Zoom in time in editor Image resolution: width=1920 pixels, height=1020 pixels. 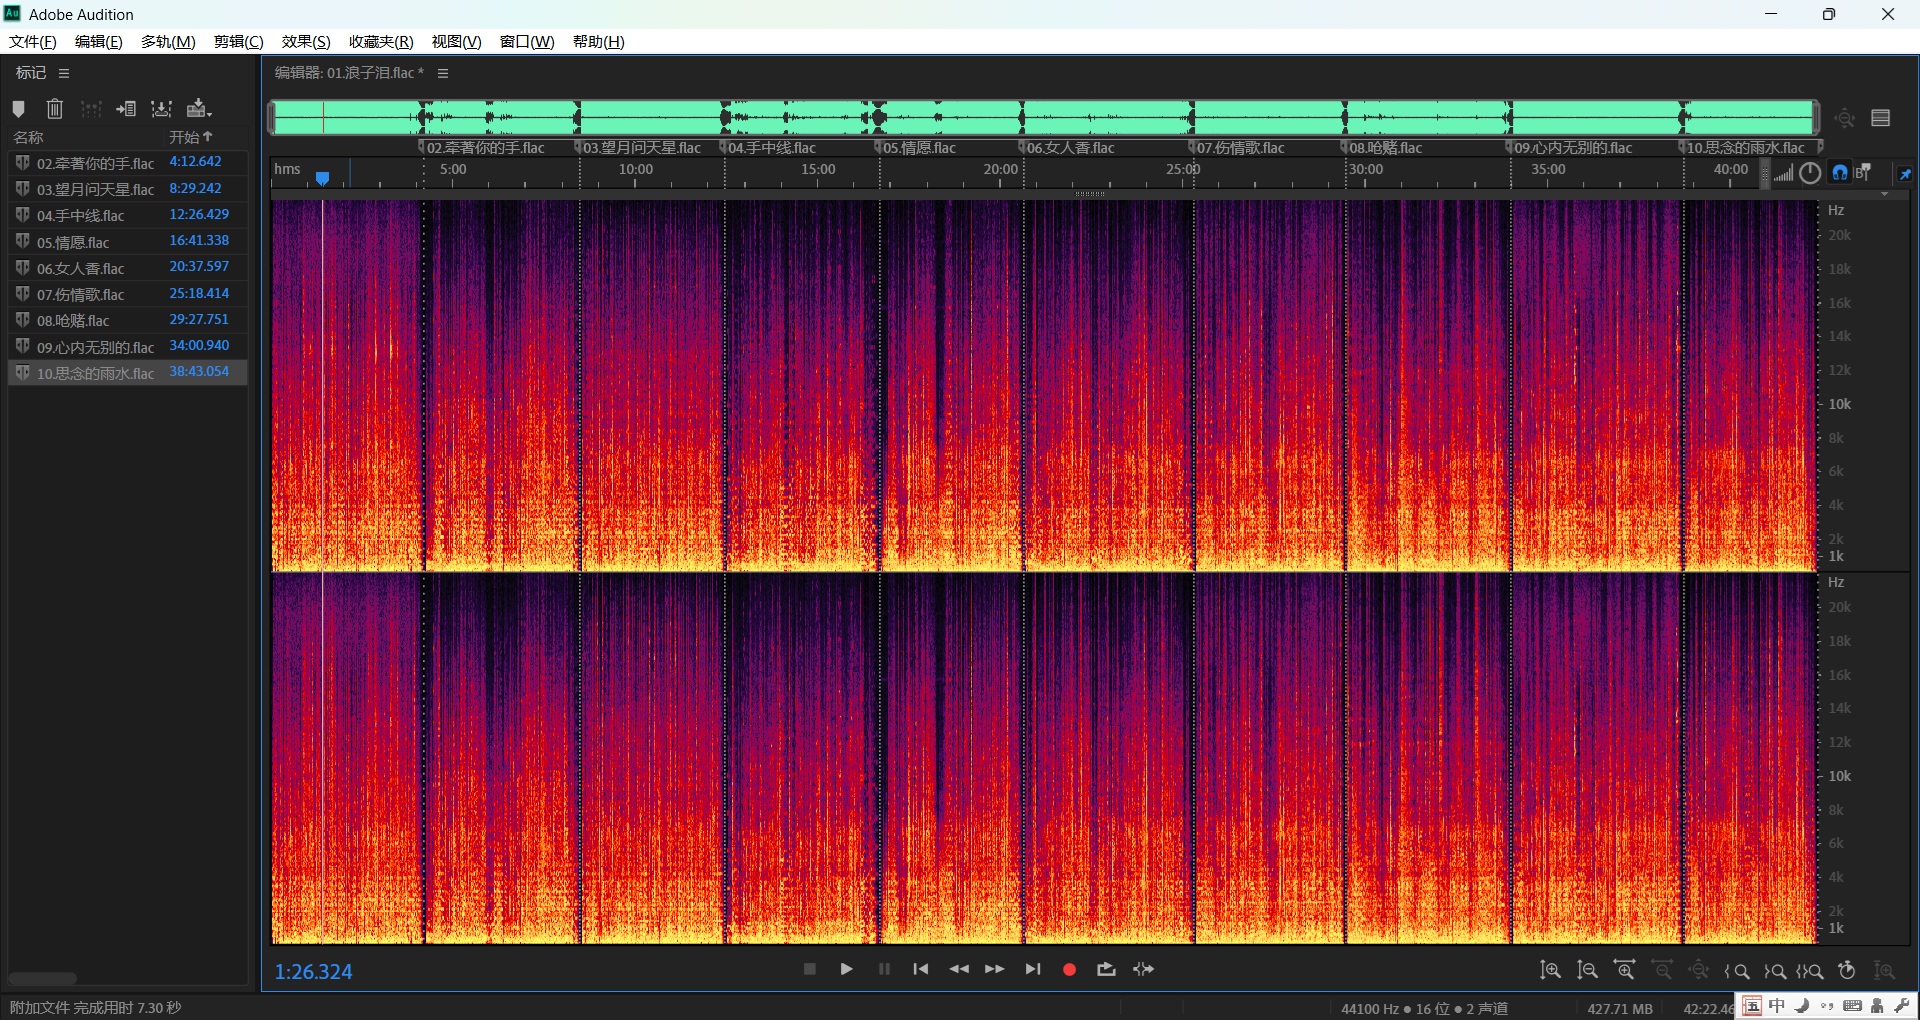tap(1625, 970)
